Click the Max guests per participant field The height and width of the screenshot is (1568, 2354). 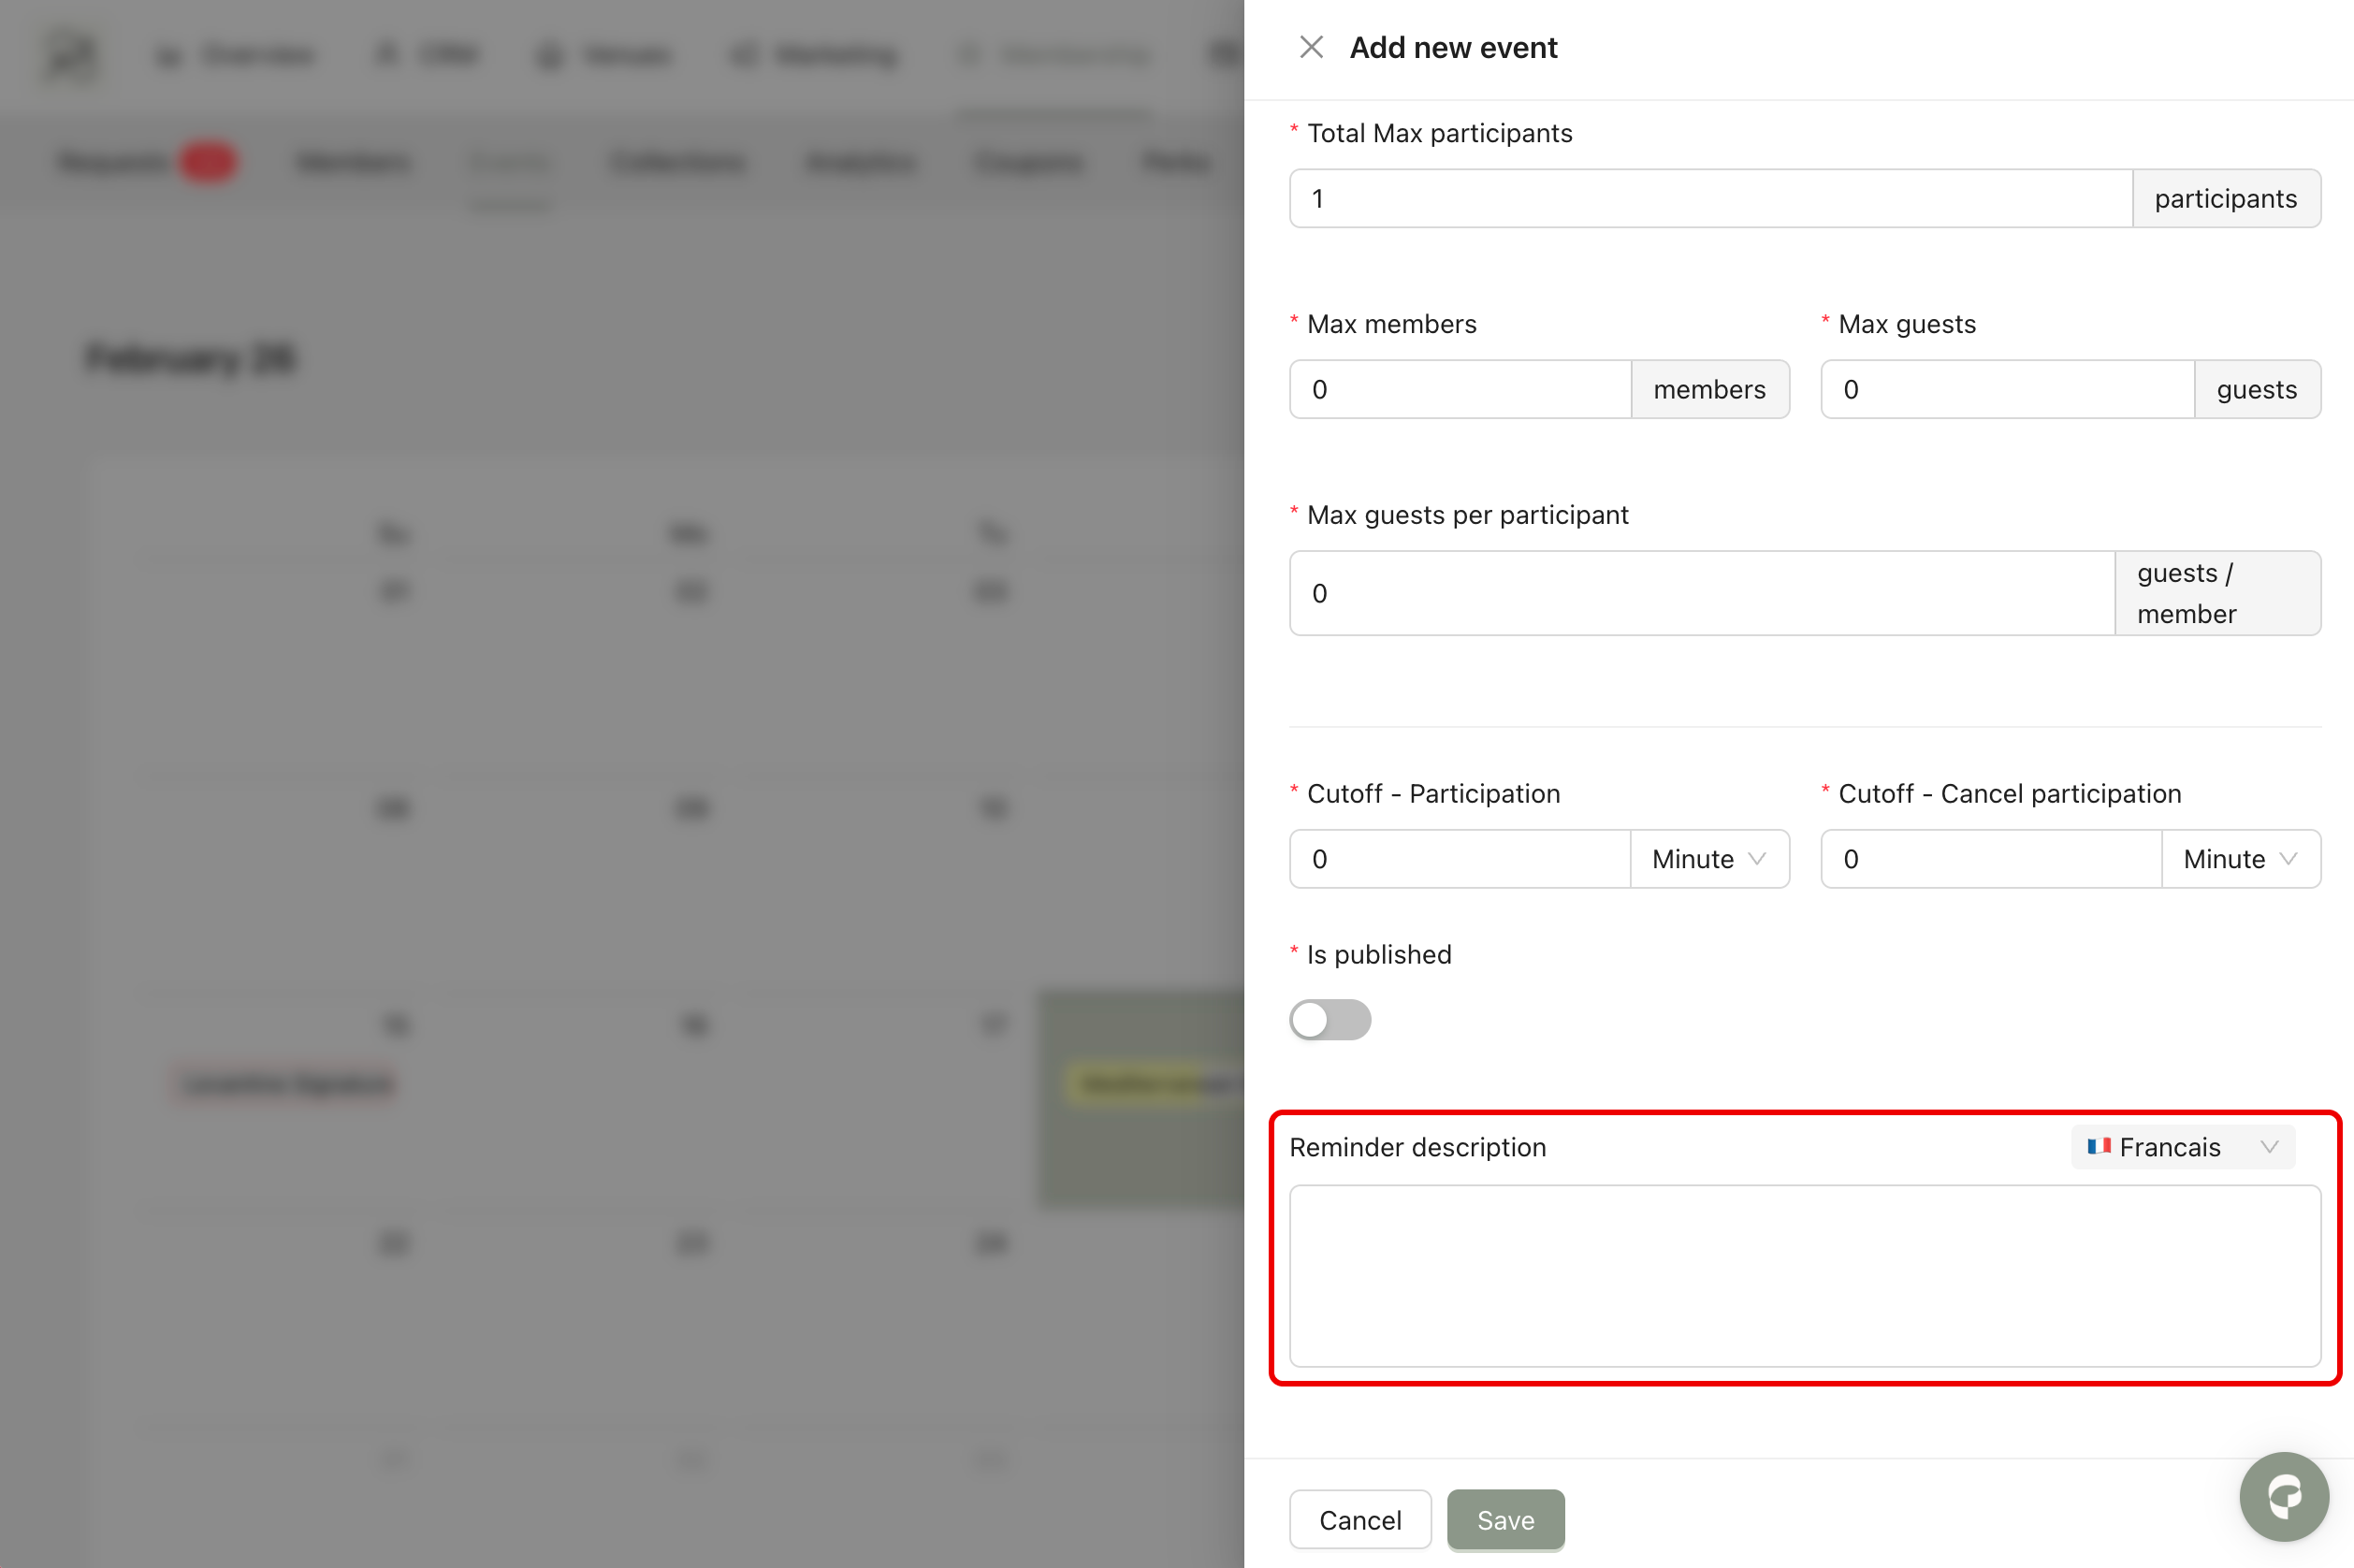[x=1700, y=593]
